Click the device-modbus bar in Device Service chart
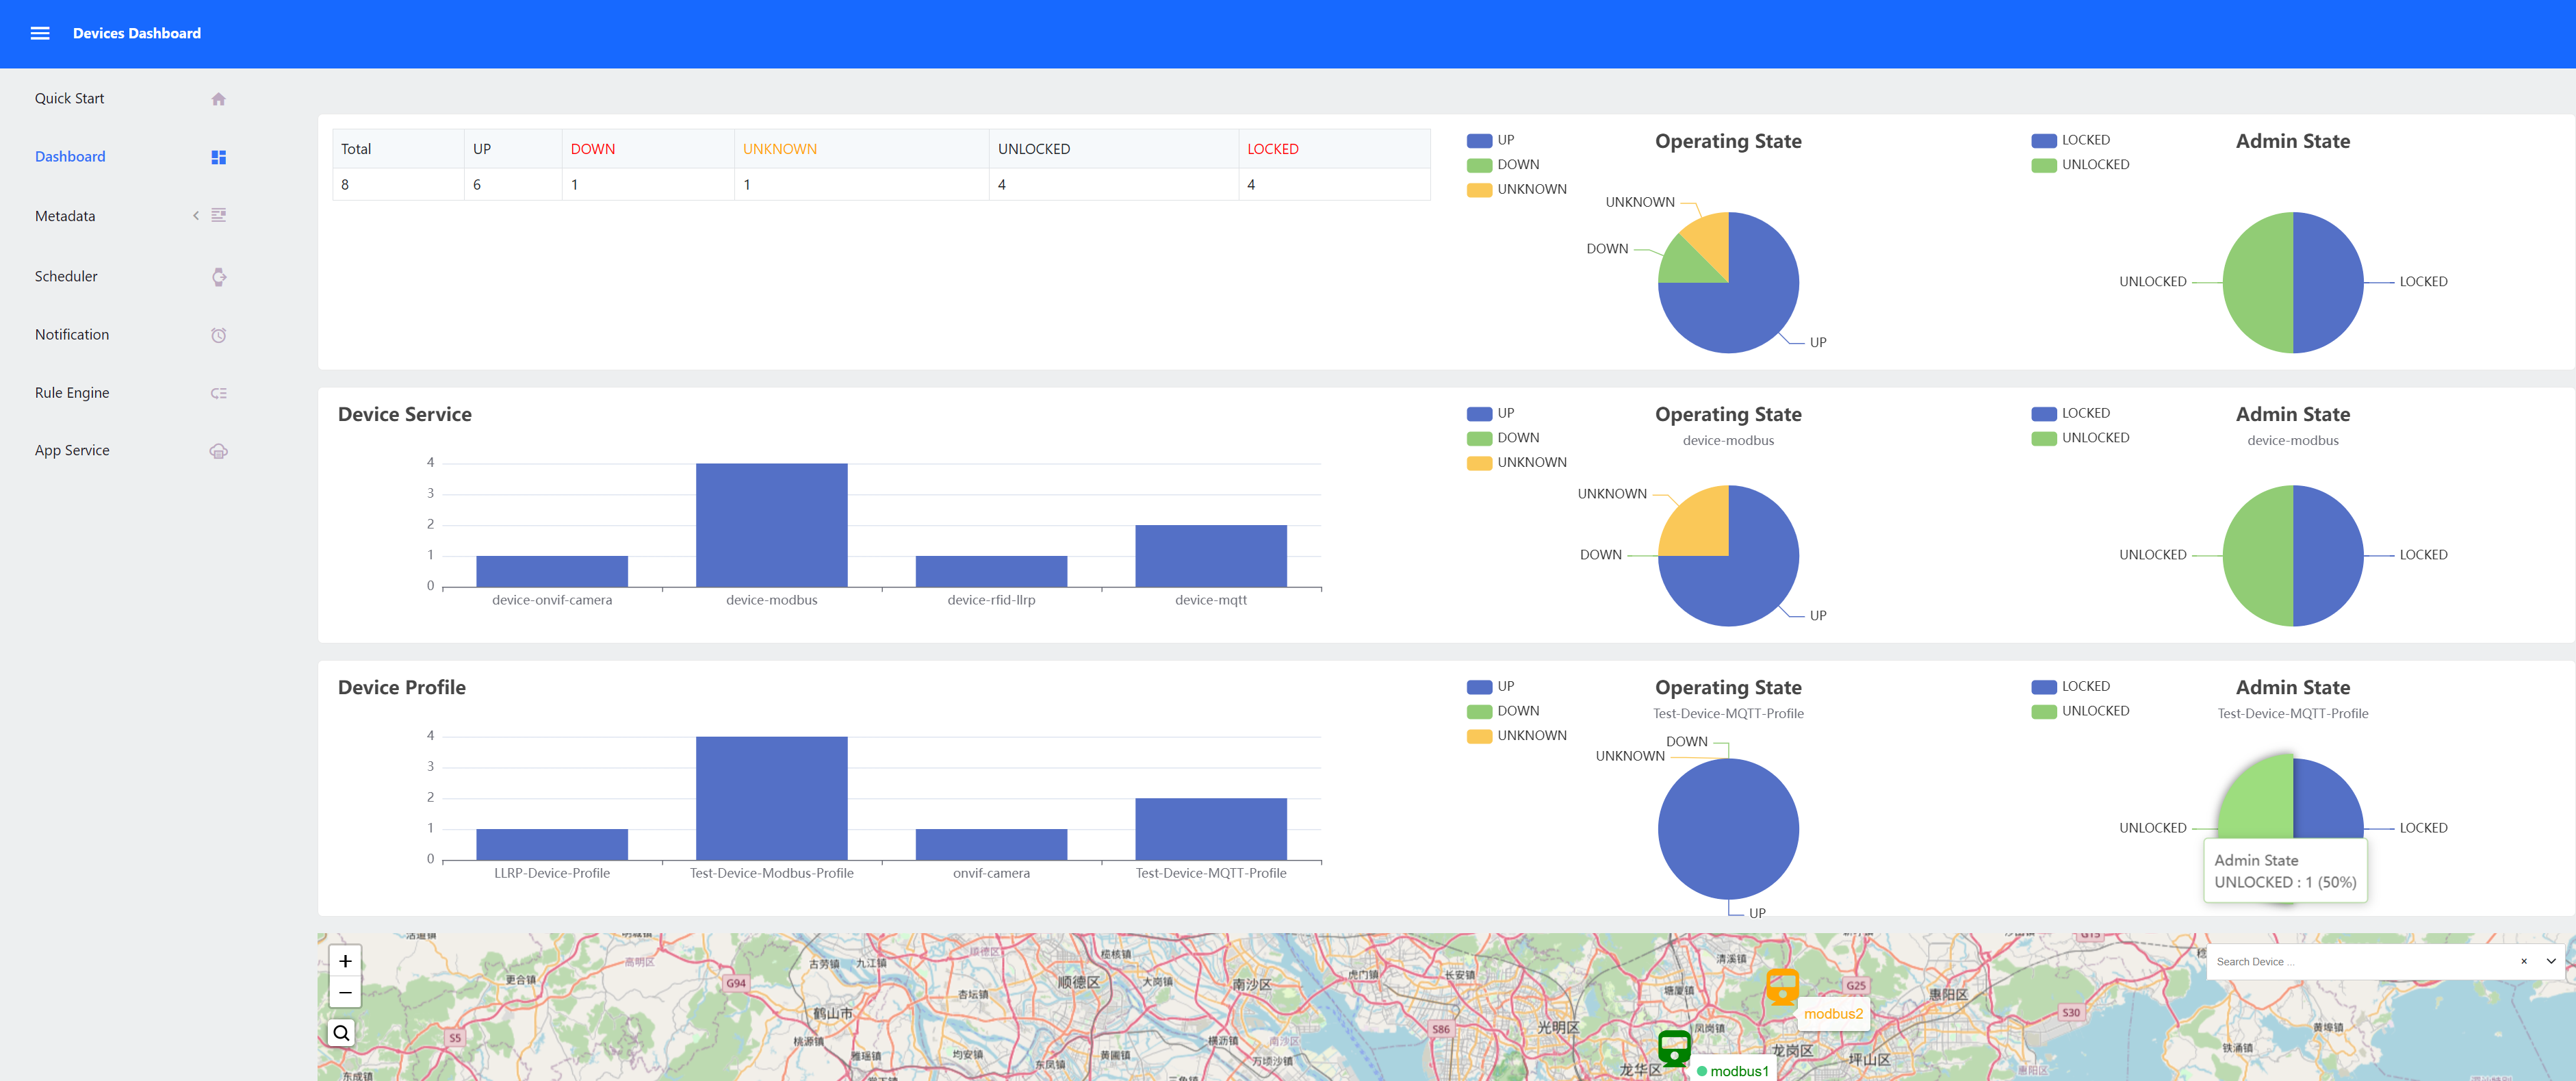 [771, 525]
